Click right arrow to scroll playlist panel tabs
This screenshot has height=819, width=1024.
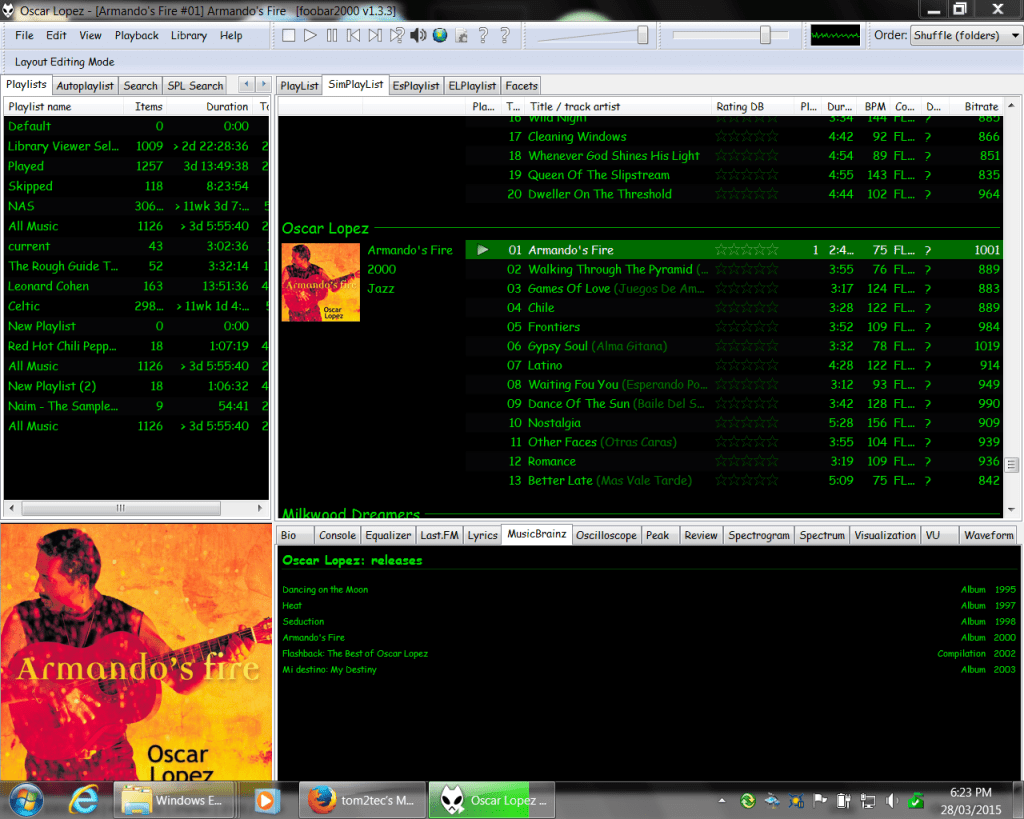click(264, 85)
